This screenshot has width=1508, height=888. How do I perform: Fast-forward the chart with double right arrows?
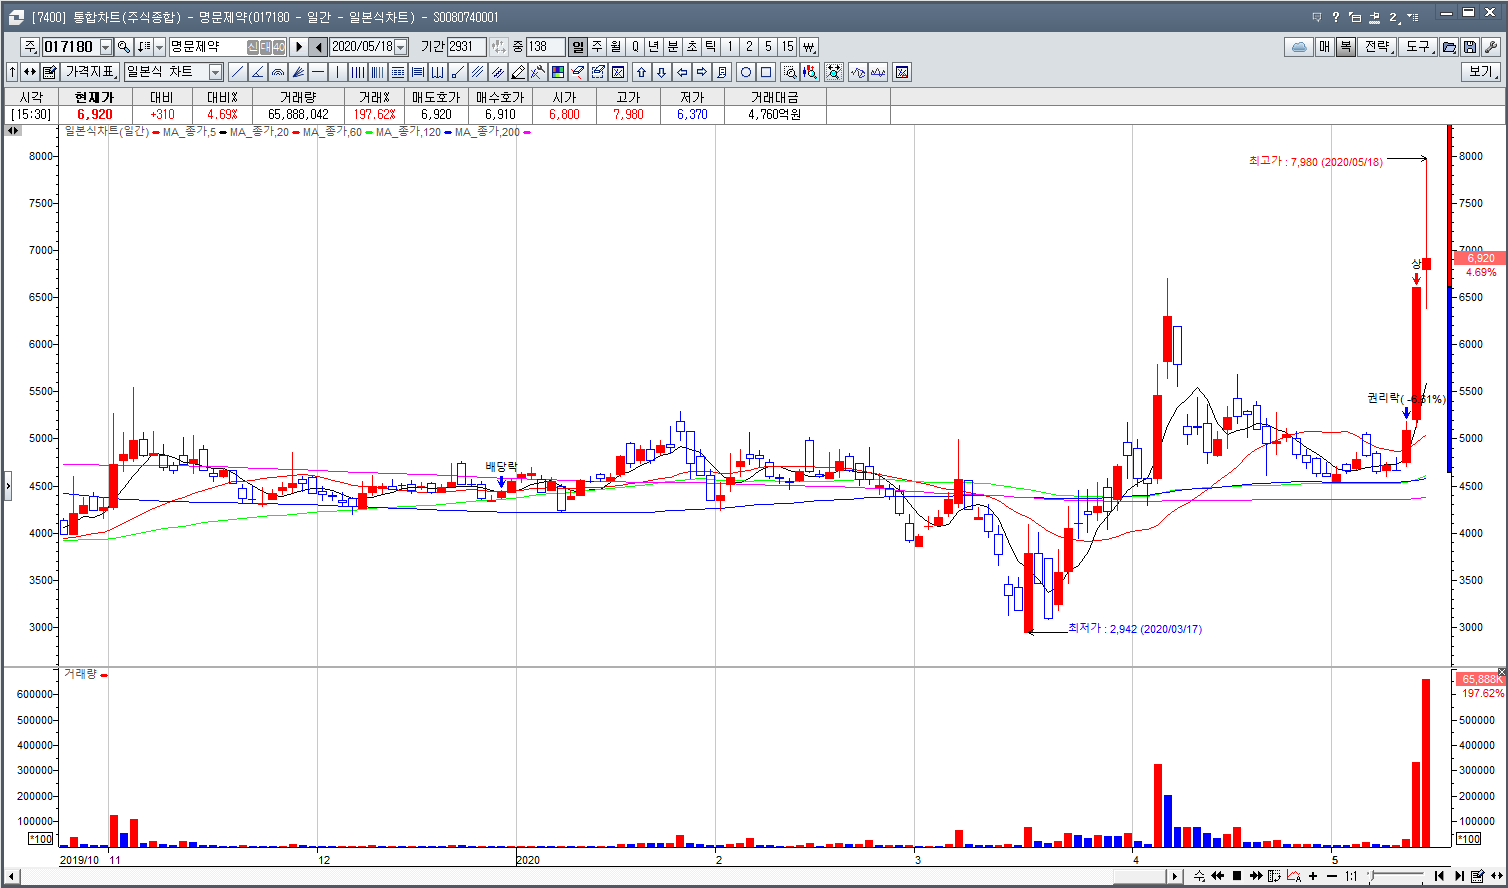1256,876
